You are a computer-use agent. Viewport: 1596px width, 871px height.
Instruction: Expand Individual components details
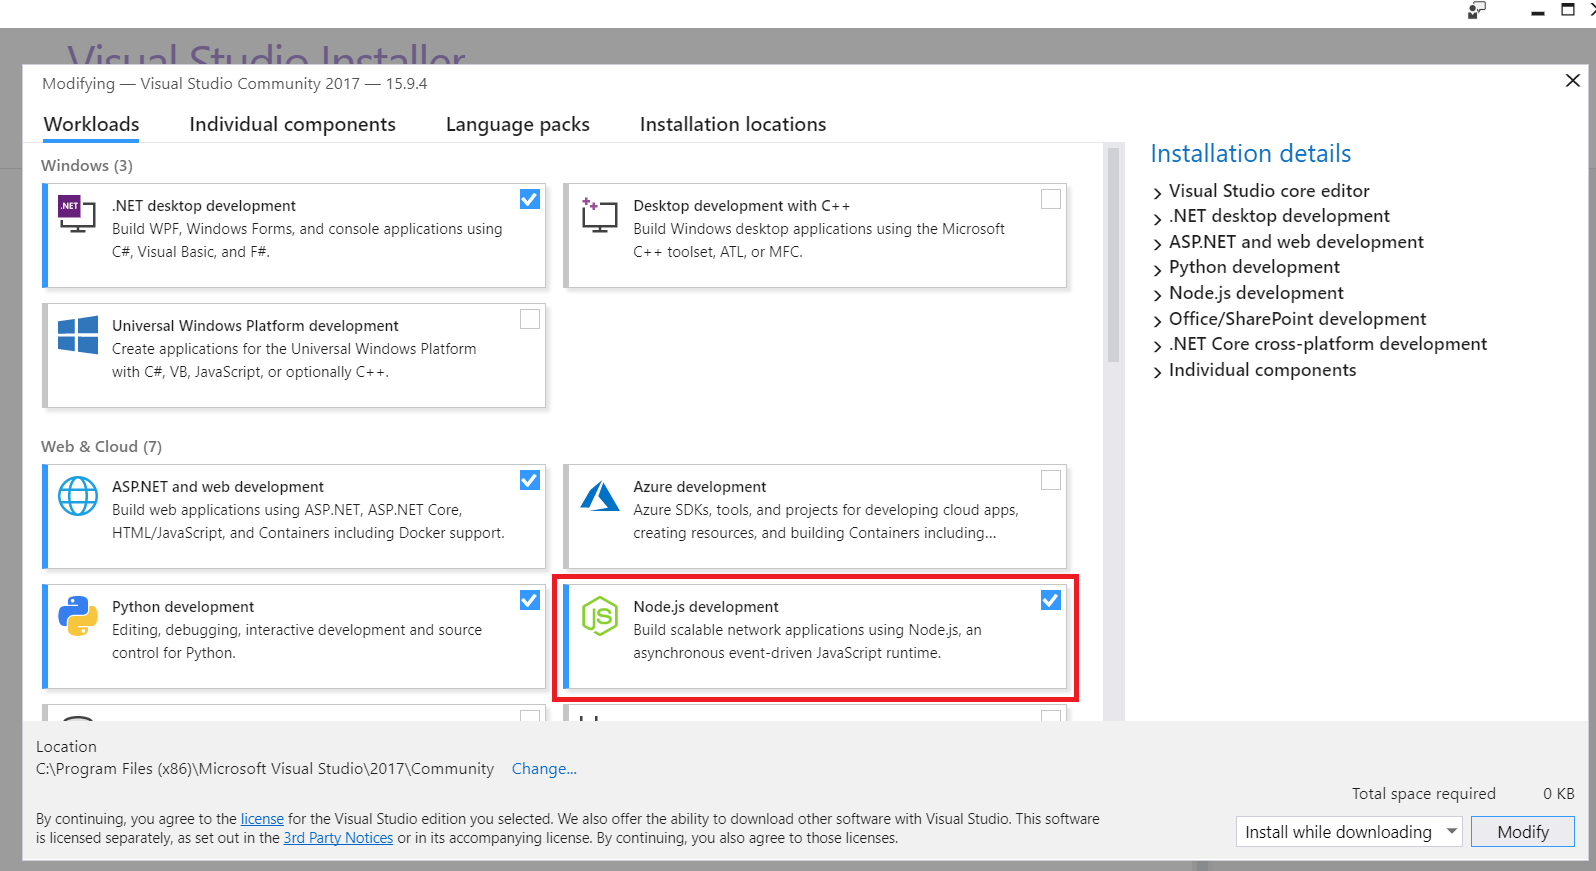(x=1157, y=372)
